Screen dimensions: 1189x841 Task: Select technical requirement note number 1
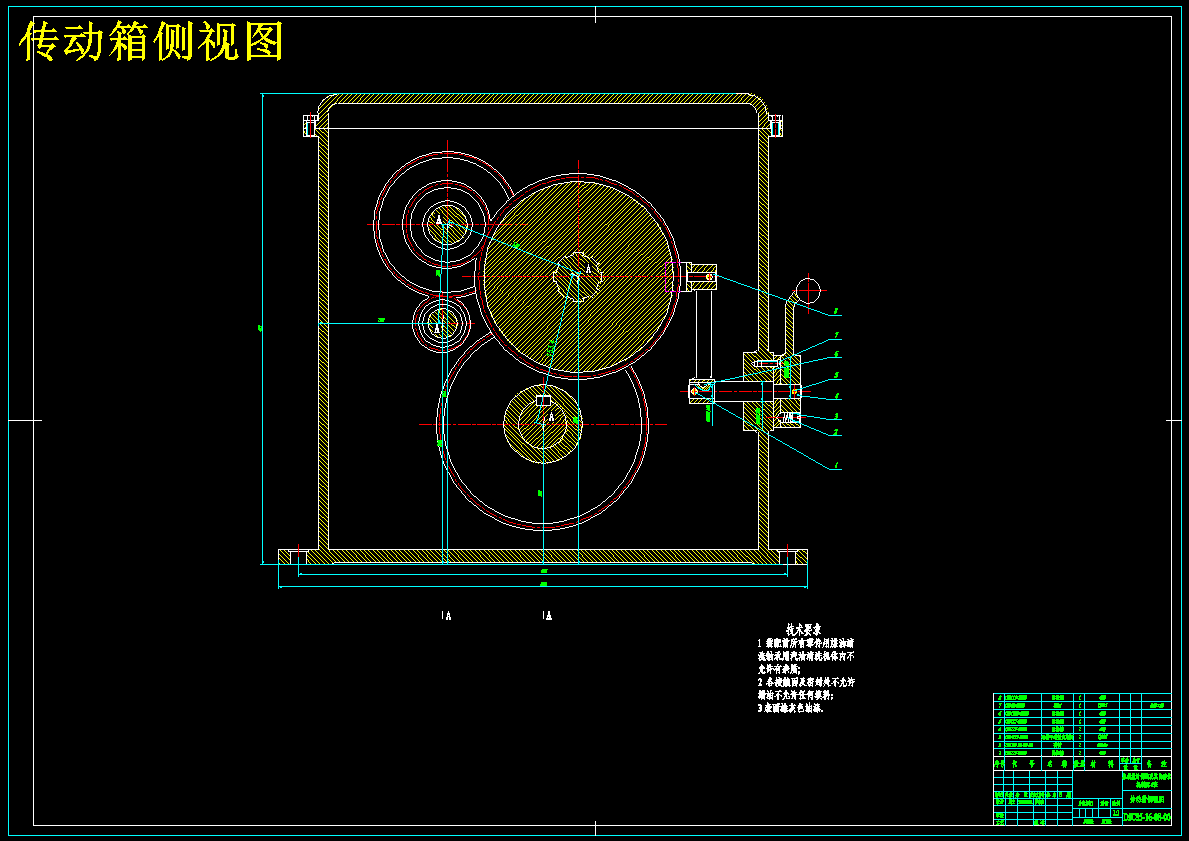click(806, 656)
